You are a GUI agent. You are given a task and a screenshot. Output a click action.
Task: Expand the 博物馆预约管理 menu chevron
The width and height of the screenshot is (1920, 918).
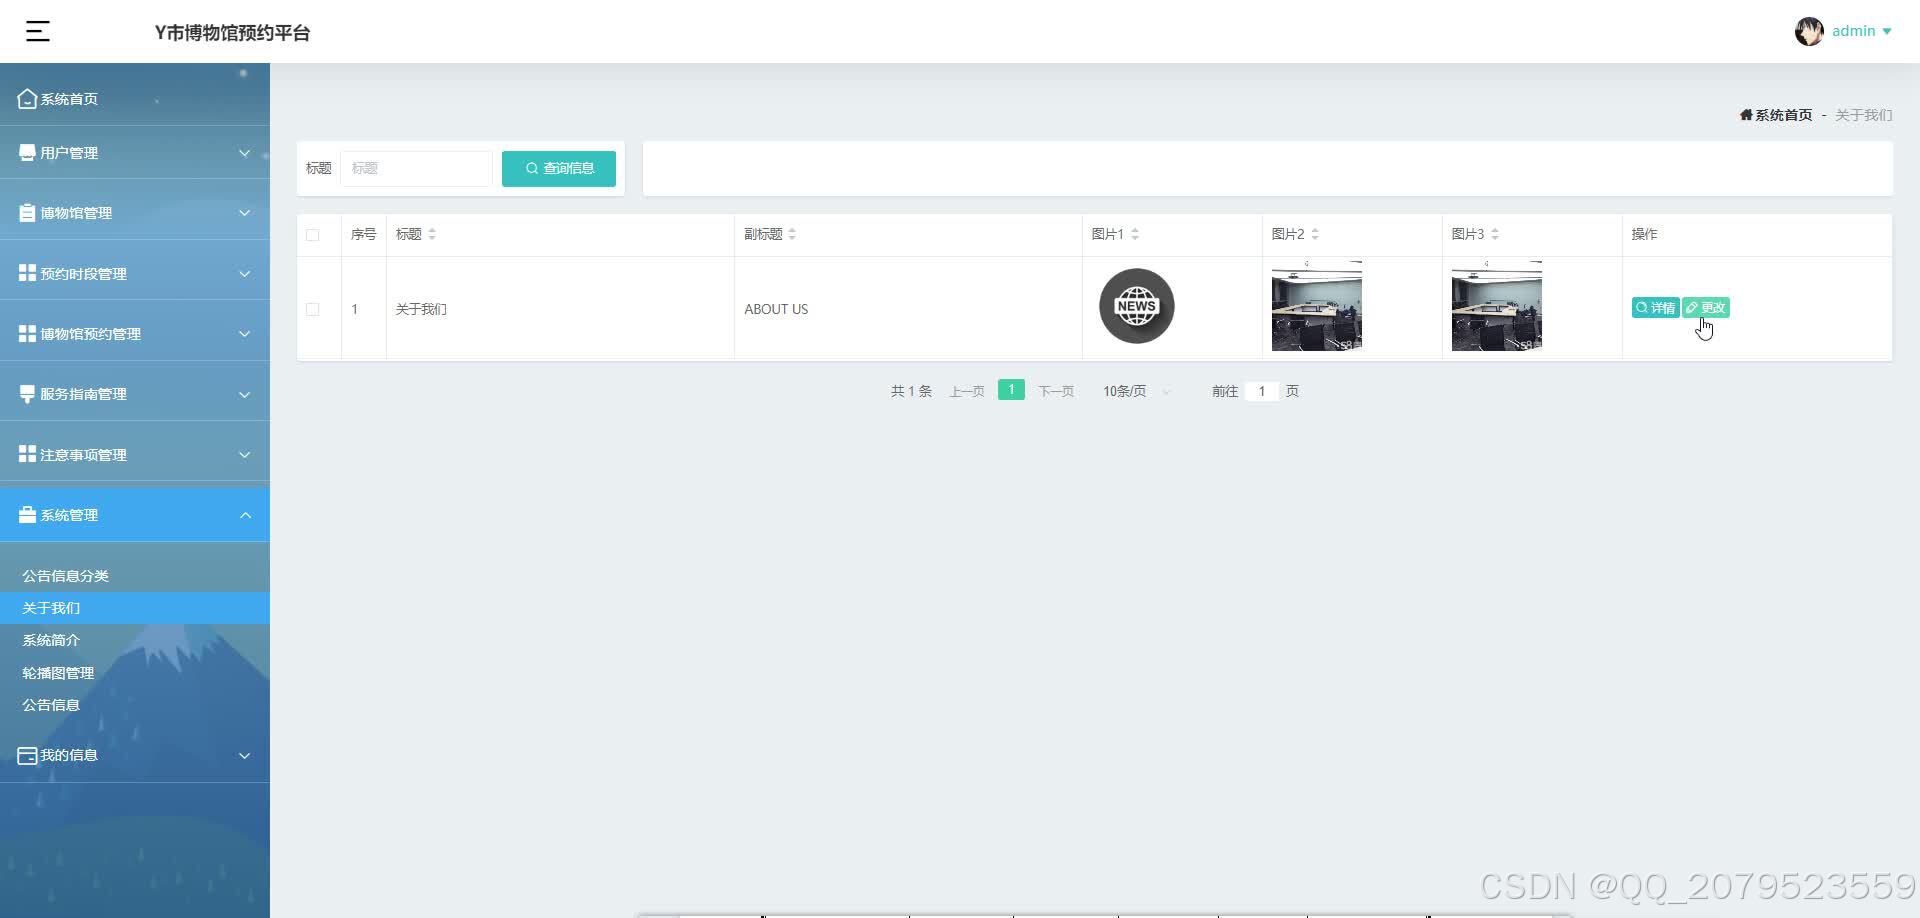244,334
